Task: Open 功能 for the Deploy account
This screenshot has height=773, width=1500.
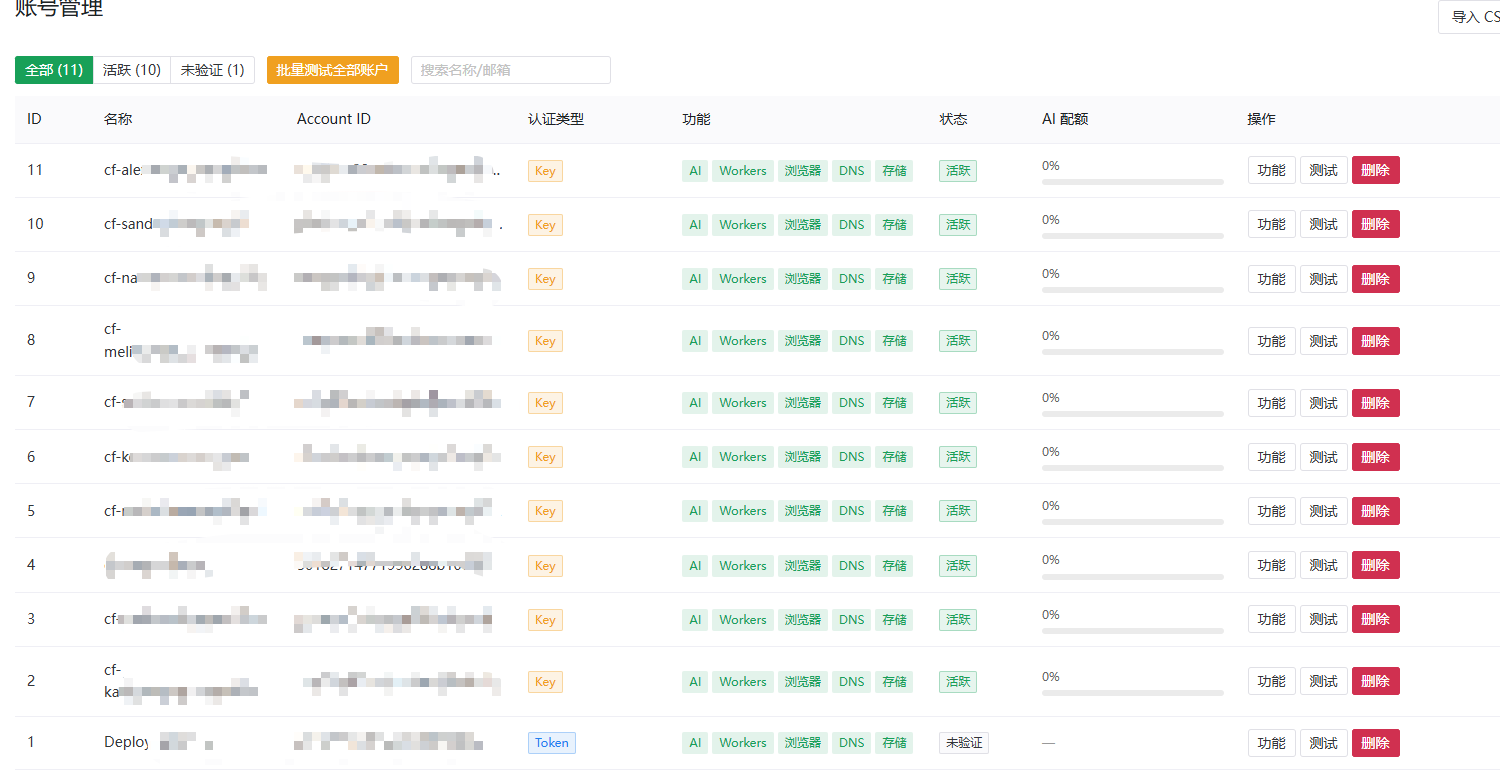Action: pos(1272,743)
